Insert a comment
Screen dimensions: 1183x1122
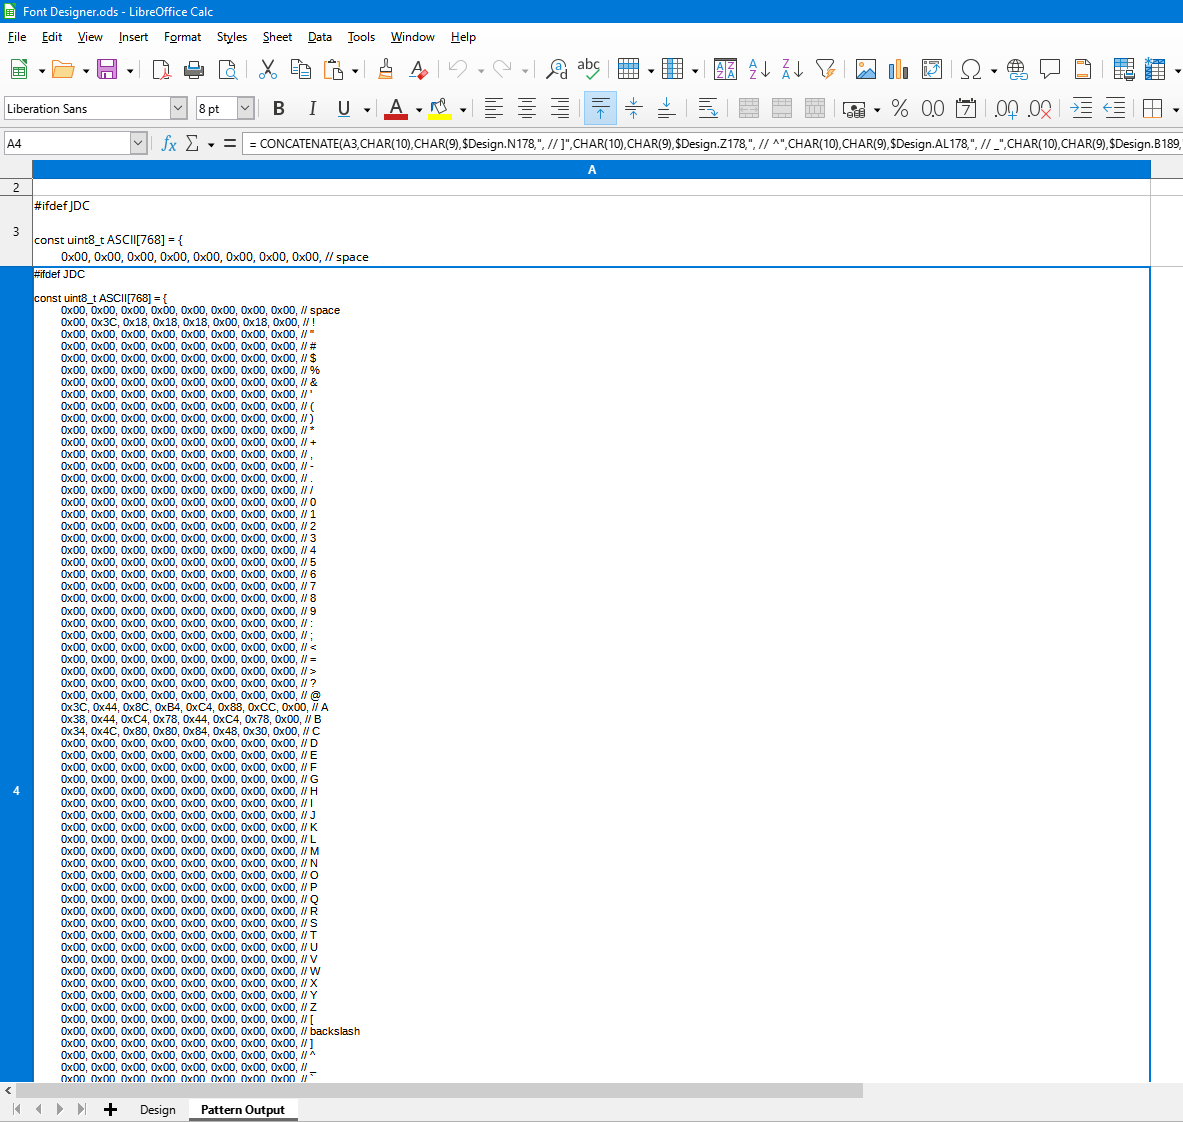coord(1050,70)
